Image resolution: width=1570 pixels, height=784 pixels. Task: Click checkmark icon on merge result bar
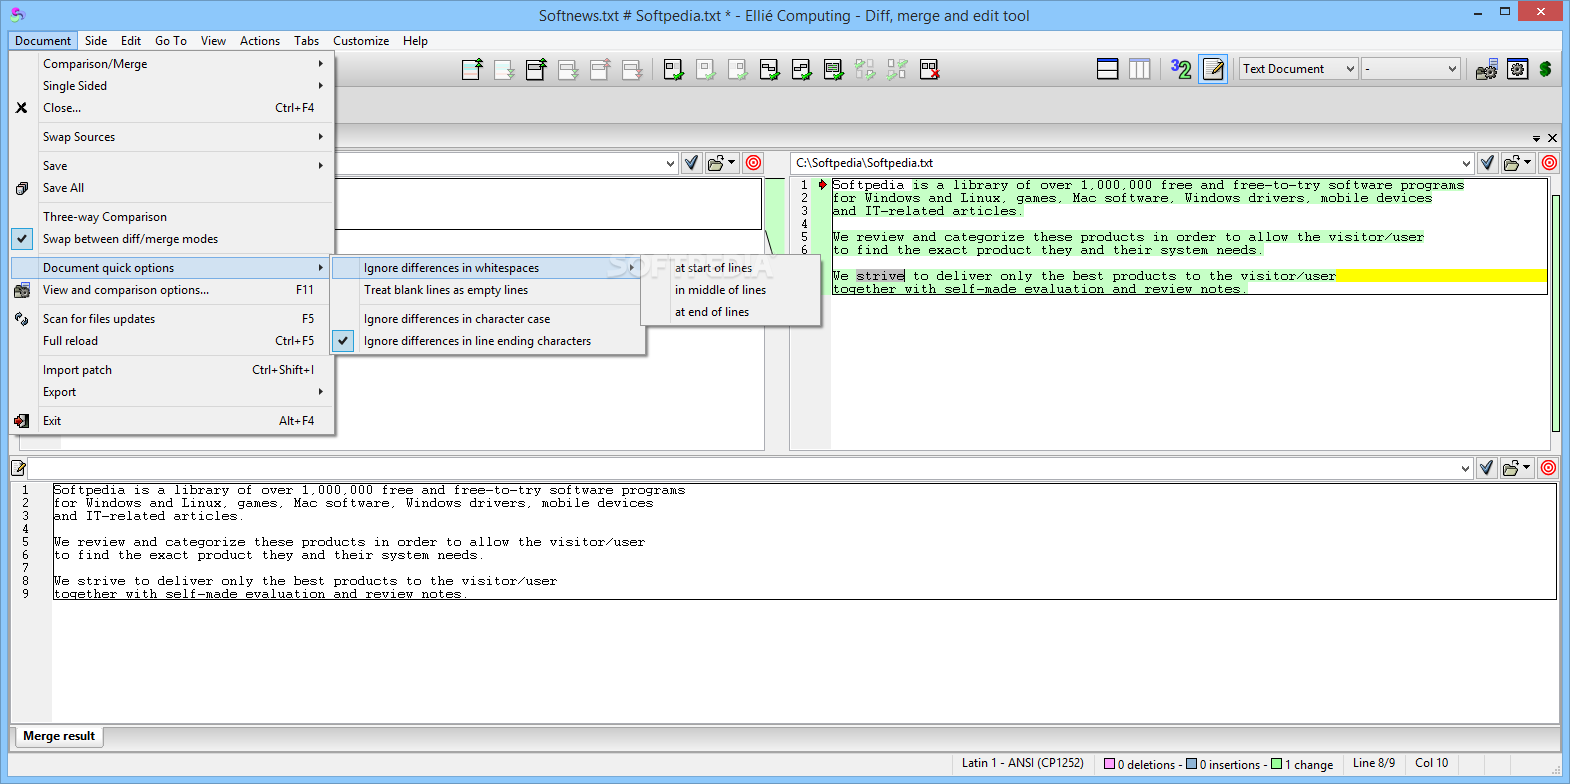click(1487, 468)
